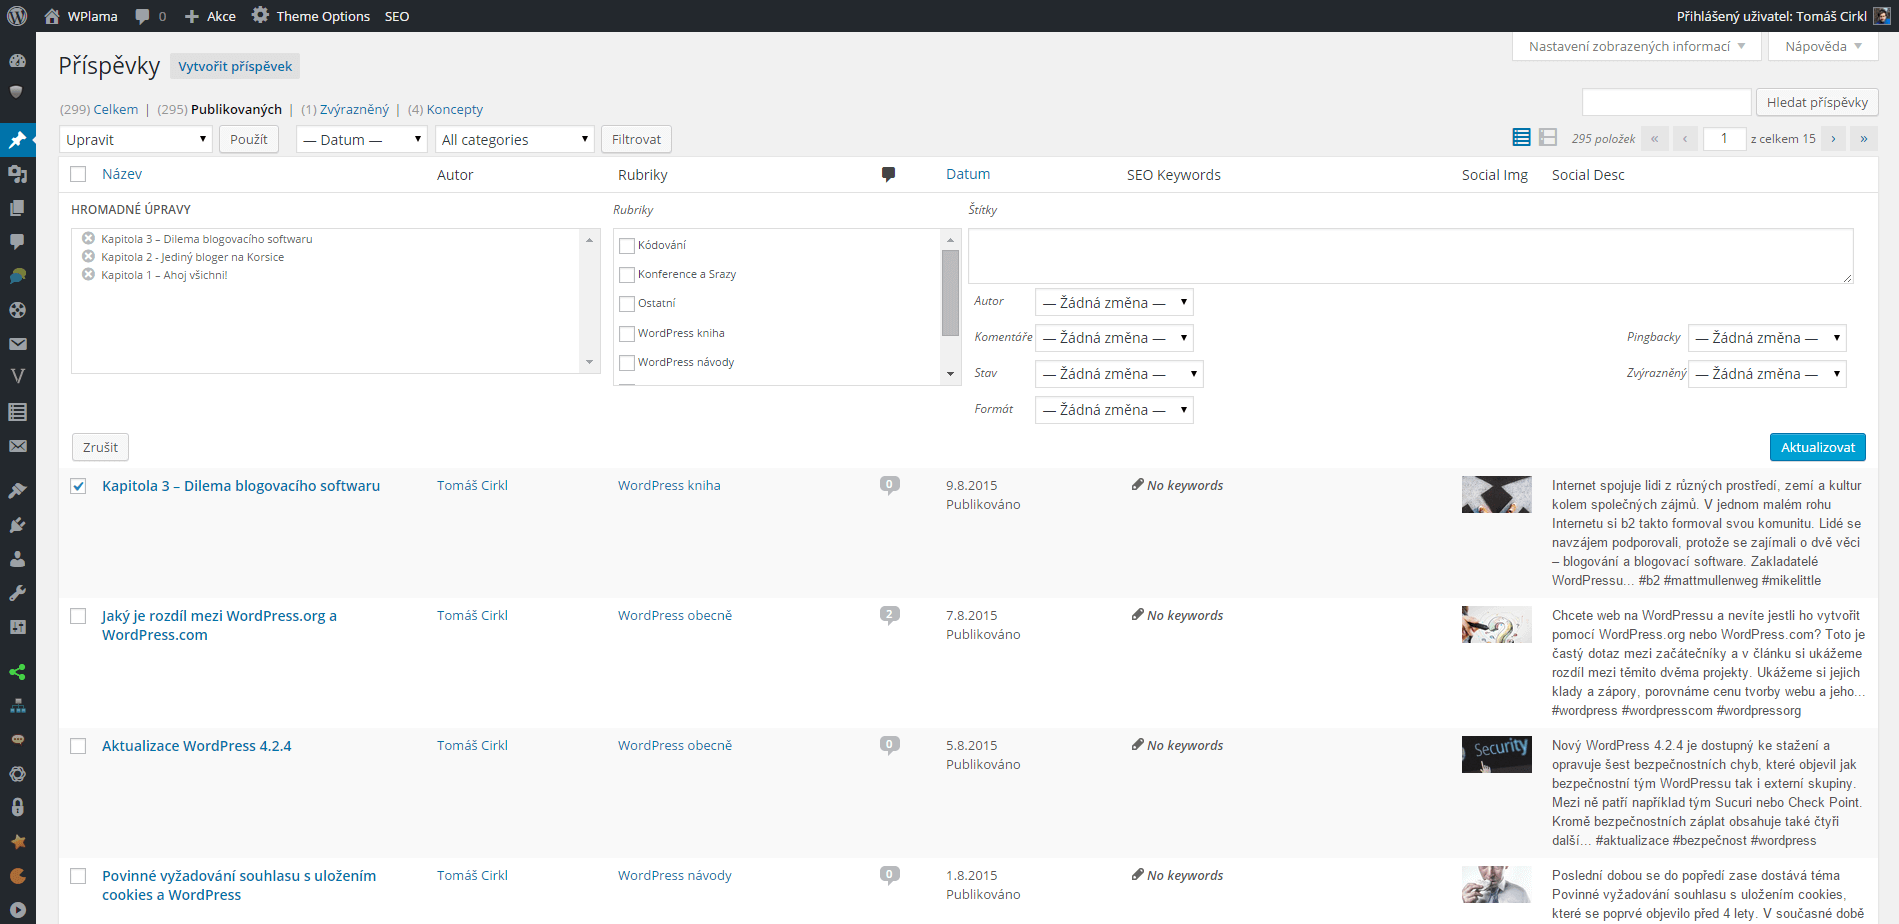Select the Jaký je rozdíl post checkbox
Image resolution: width=1899 pixels, height=924 pixels.
pos(78,616)
